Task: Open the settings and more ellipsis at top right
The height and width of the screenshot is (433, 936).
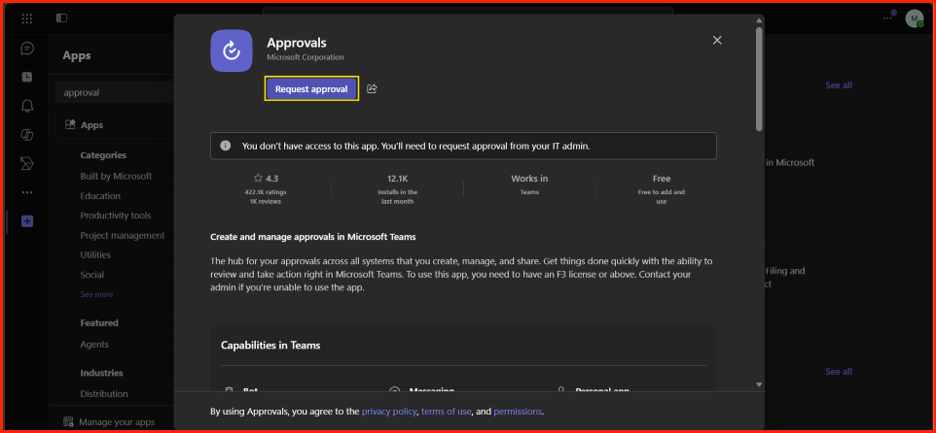Action: pos(888,18)
